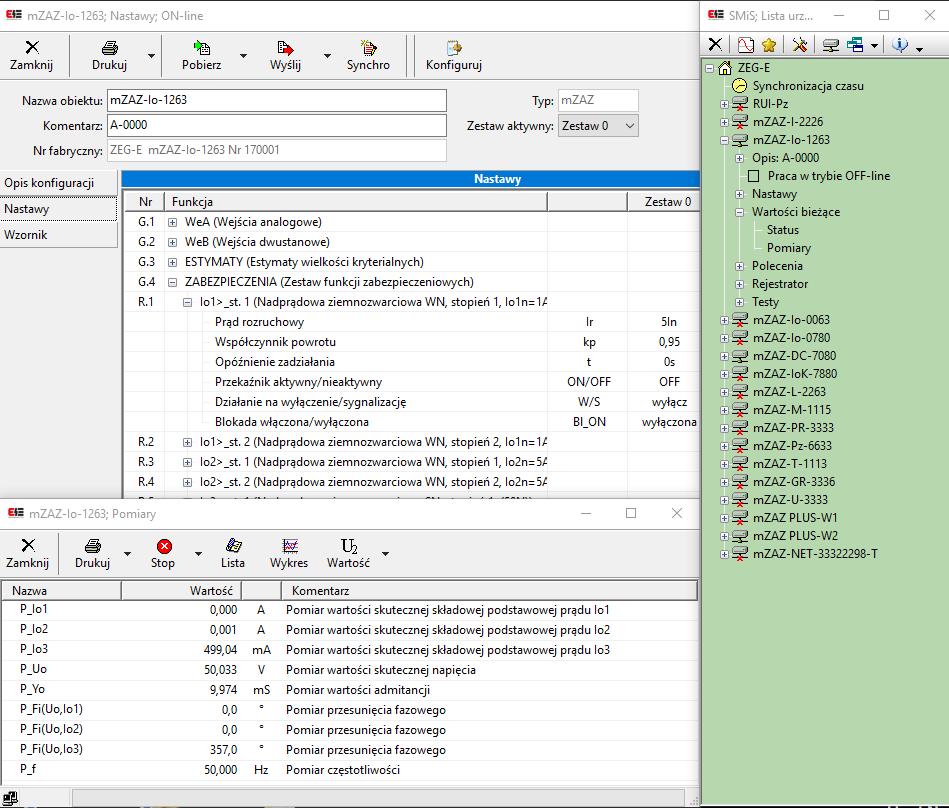
Task: Click the Synchro toolbar icon
Action: point(368,48)
